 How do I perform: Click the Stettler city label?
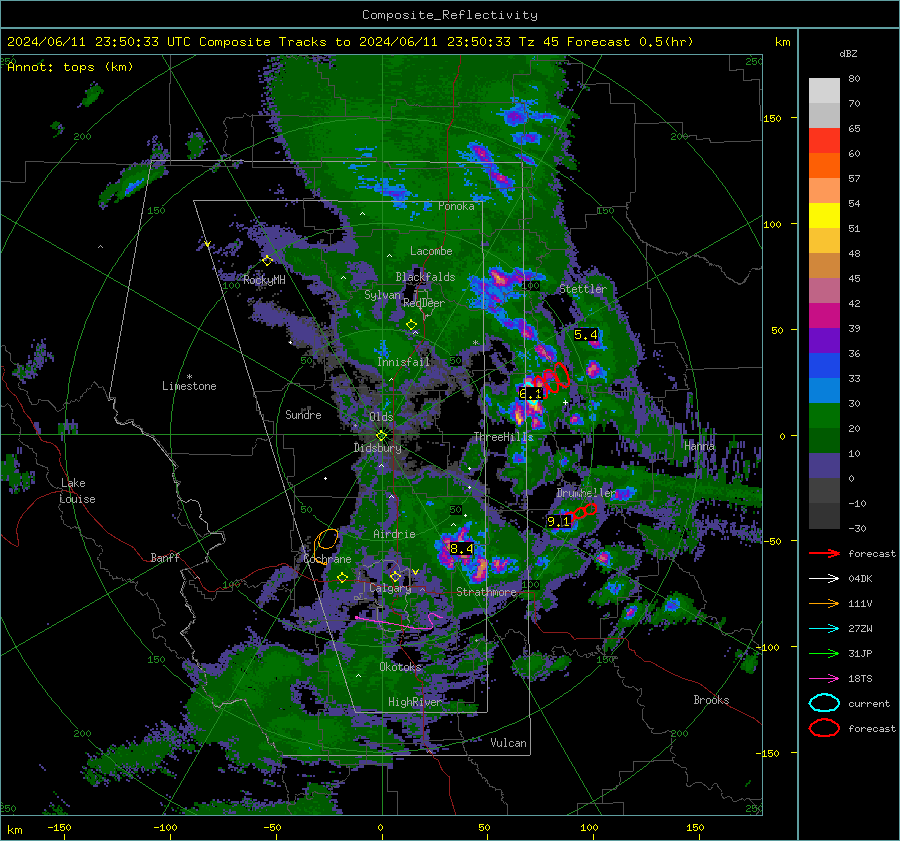pyautogui.click(x=583, y=289)
